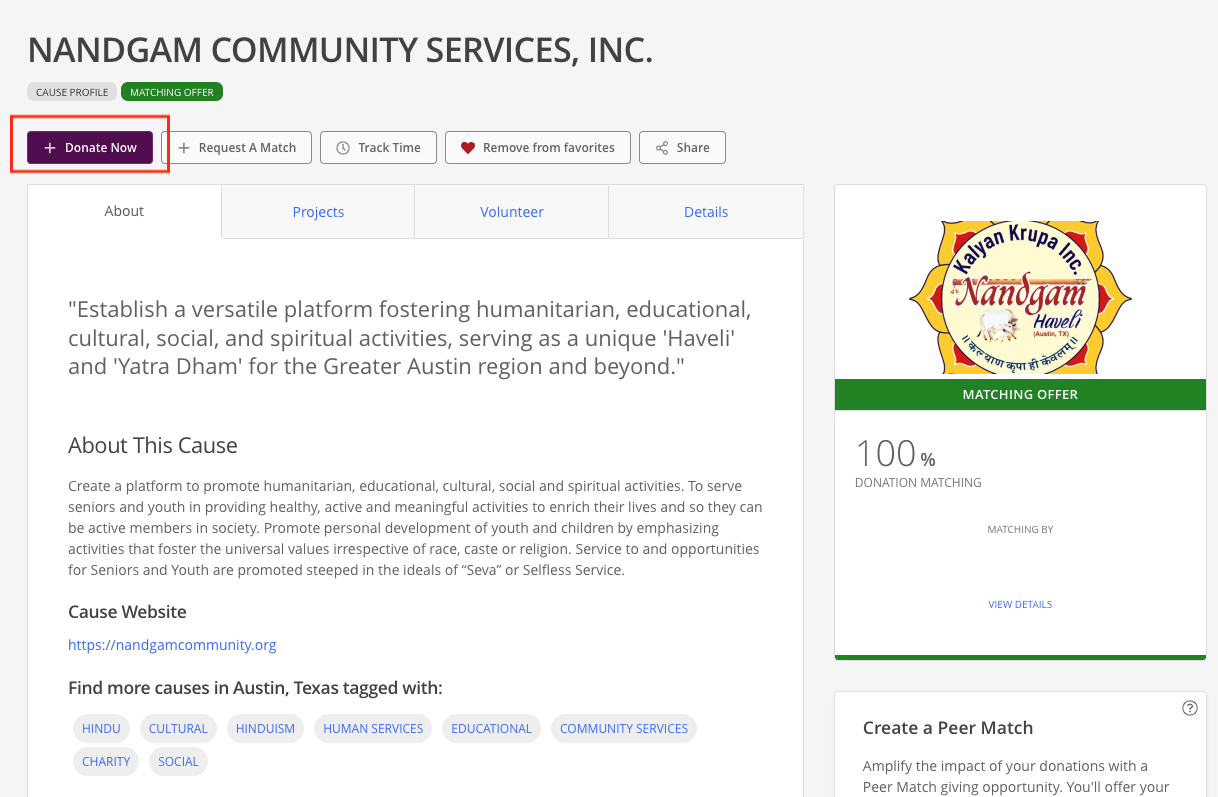Screen dimensions: 1218x797
Task: Select the CHARITY tag chip
Action: coord(106,762)
